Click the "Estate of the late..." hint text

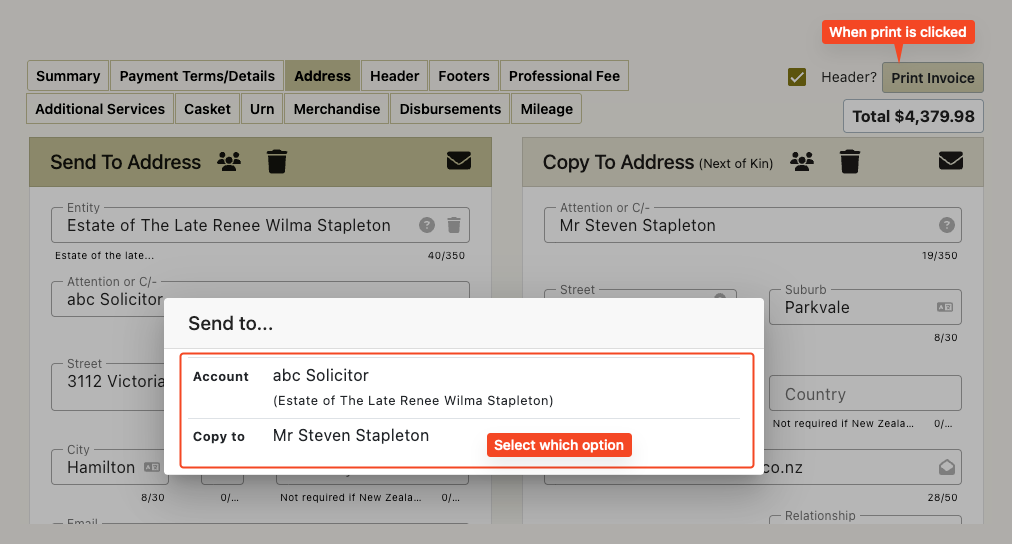pos(105,256)
